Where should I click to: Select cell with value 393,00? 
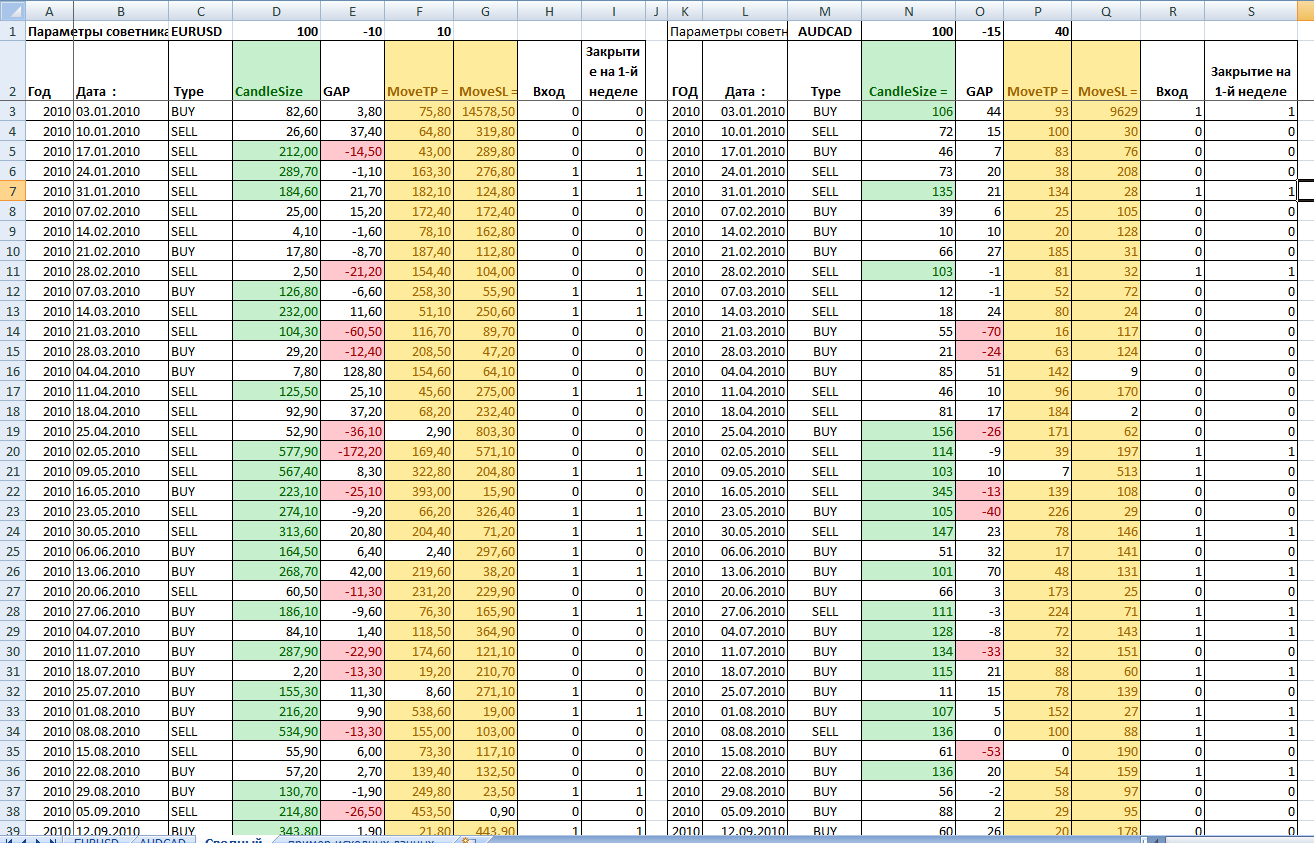coord(419,491)
